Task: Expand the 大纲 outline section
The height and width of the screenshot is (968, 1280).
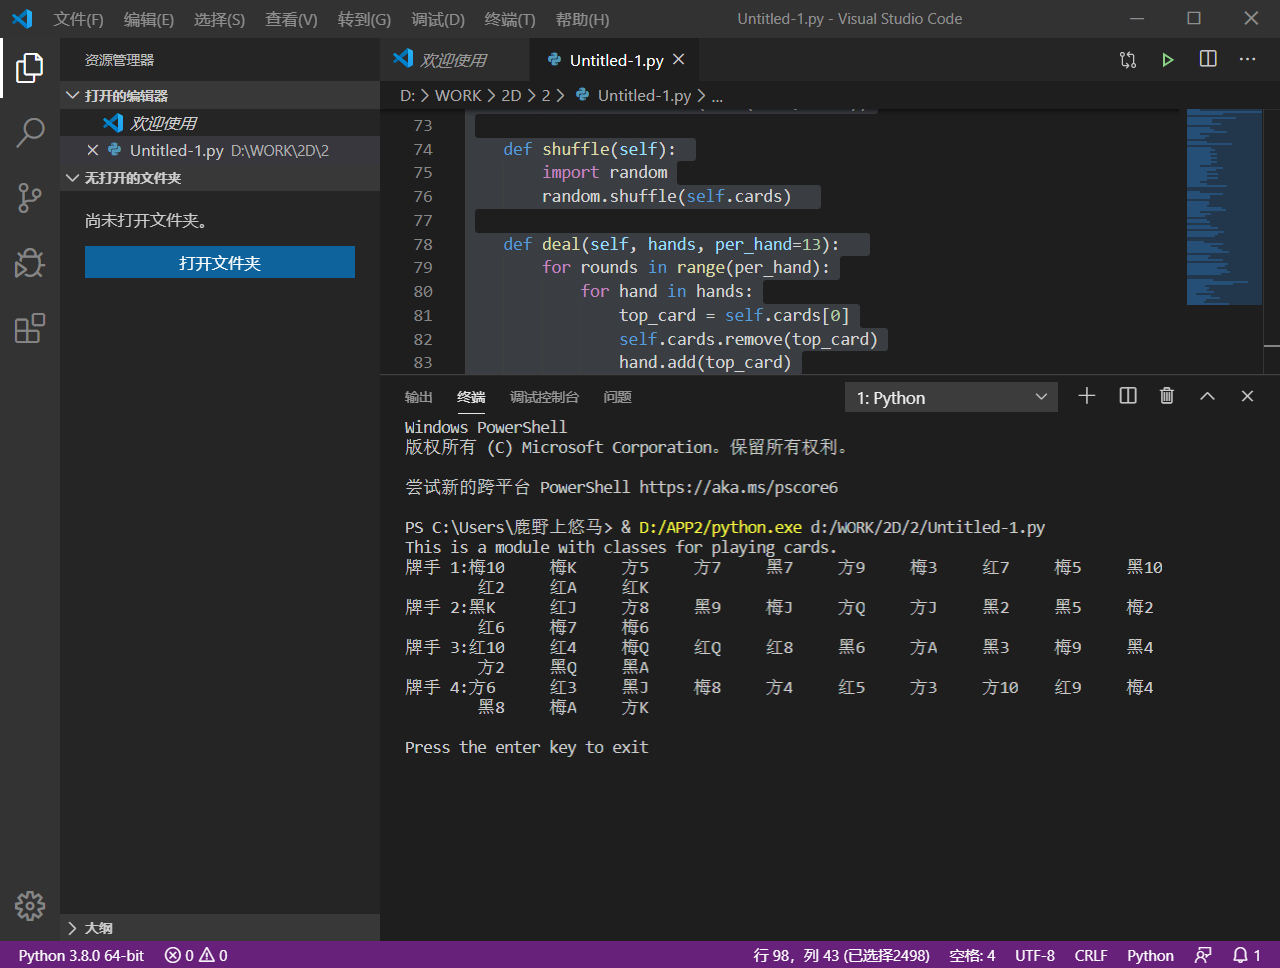Action: (x=98, y=928)
